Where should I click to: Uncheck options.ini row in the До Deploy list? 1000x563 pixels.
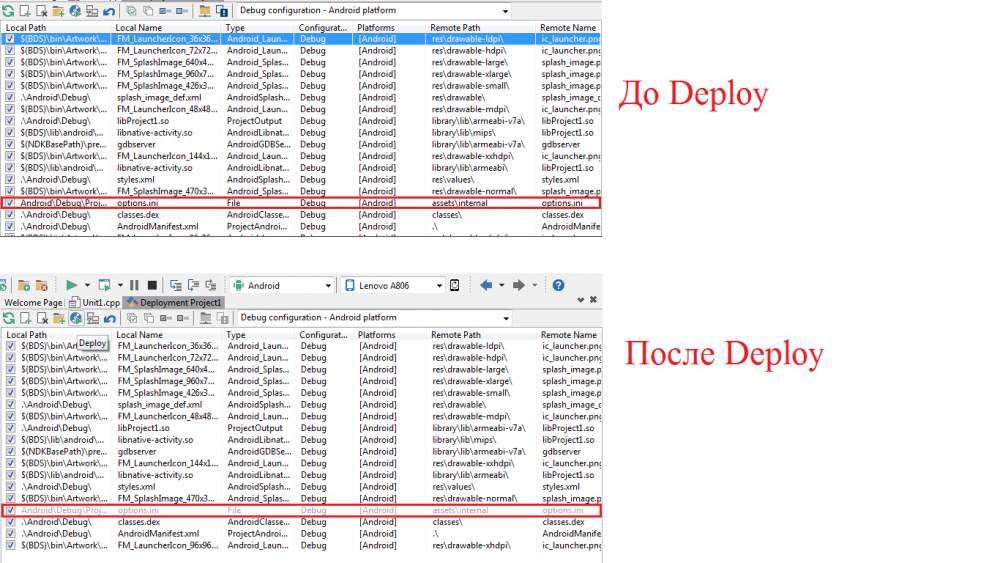(x=10, y=203)
